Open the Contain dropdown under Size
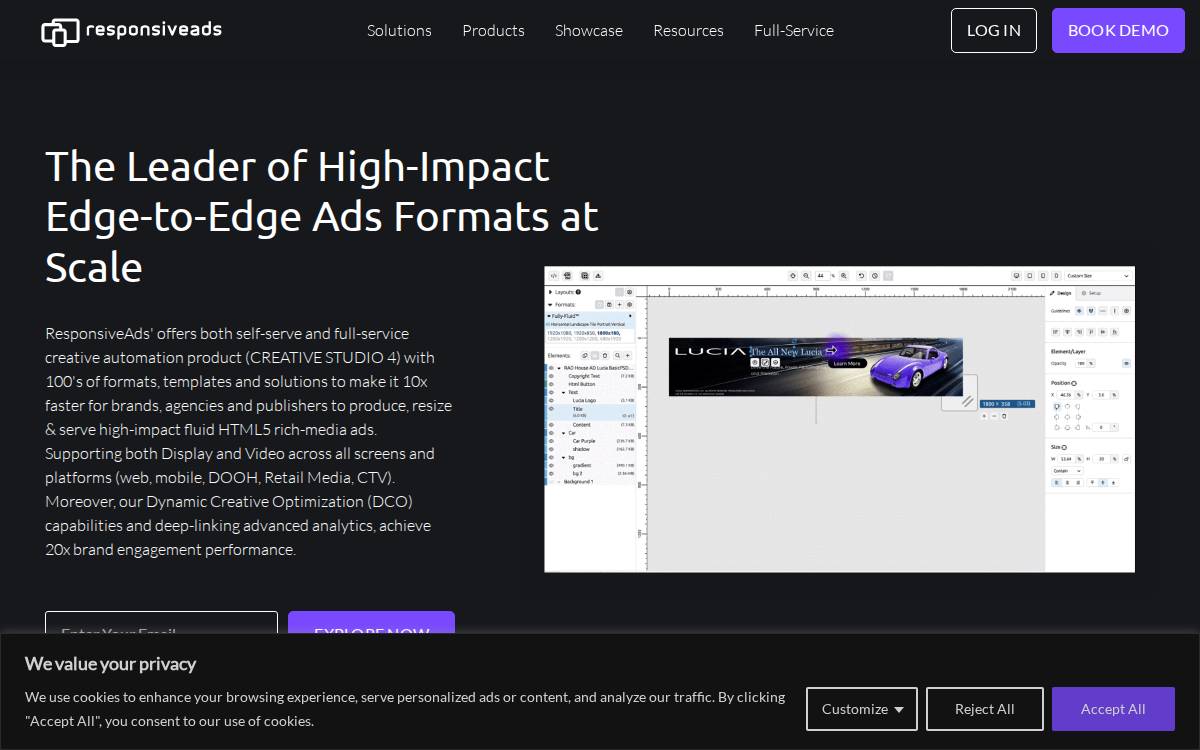 [1067, 471]
